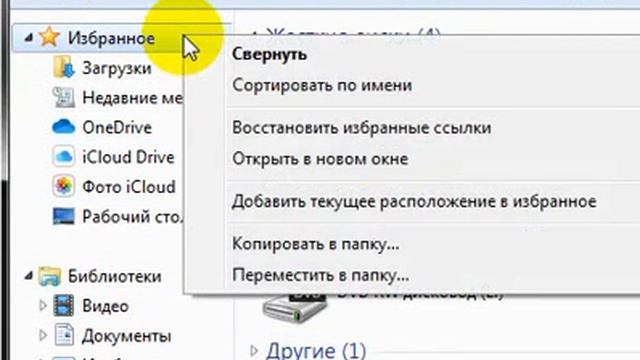
Task: Click the Рабочий стол monitor icon
Action: pos(64,216)
